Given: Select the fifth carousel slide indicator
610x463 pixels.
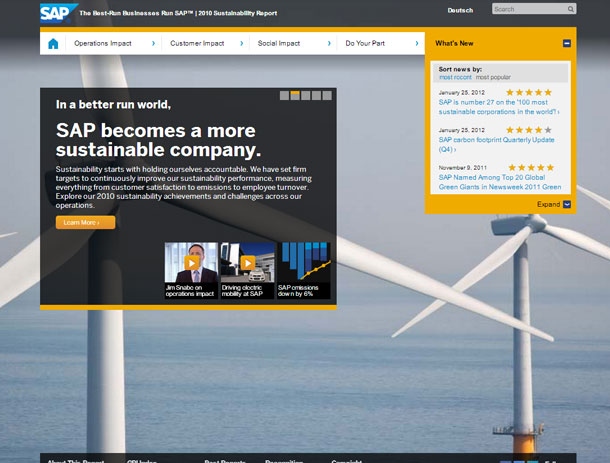Looking at the screenshot, I should (x=327, y=95).
